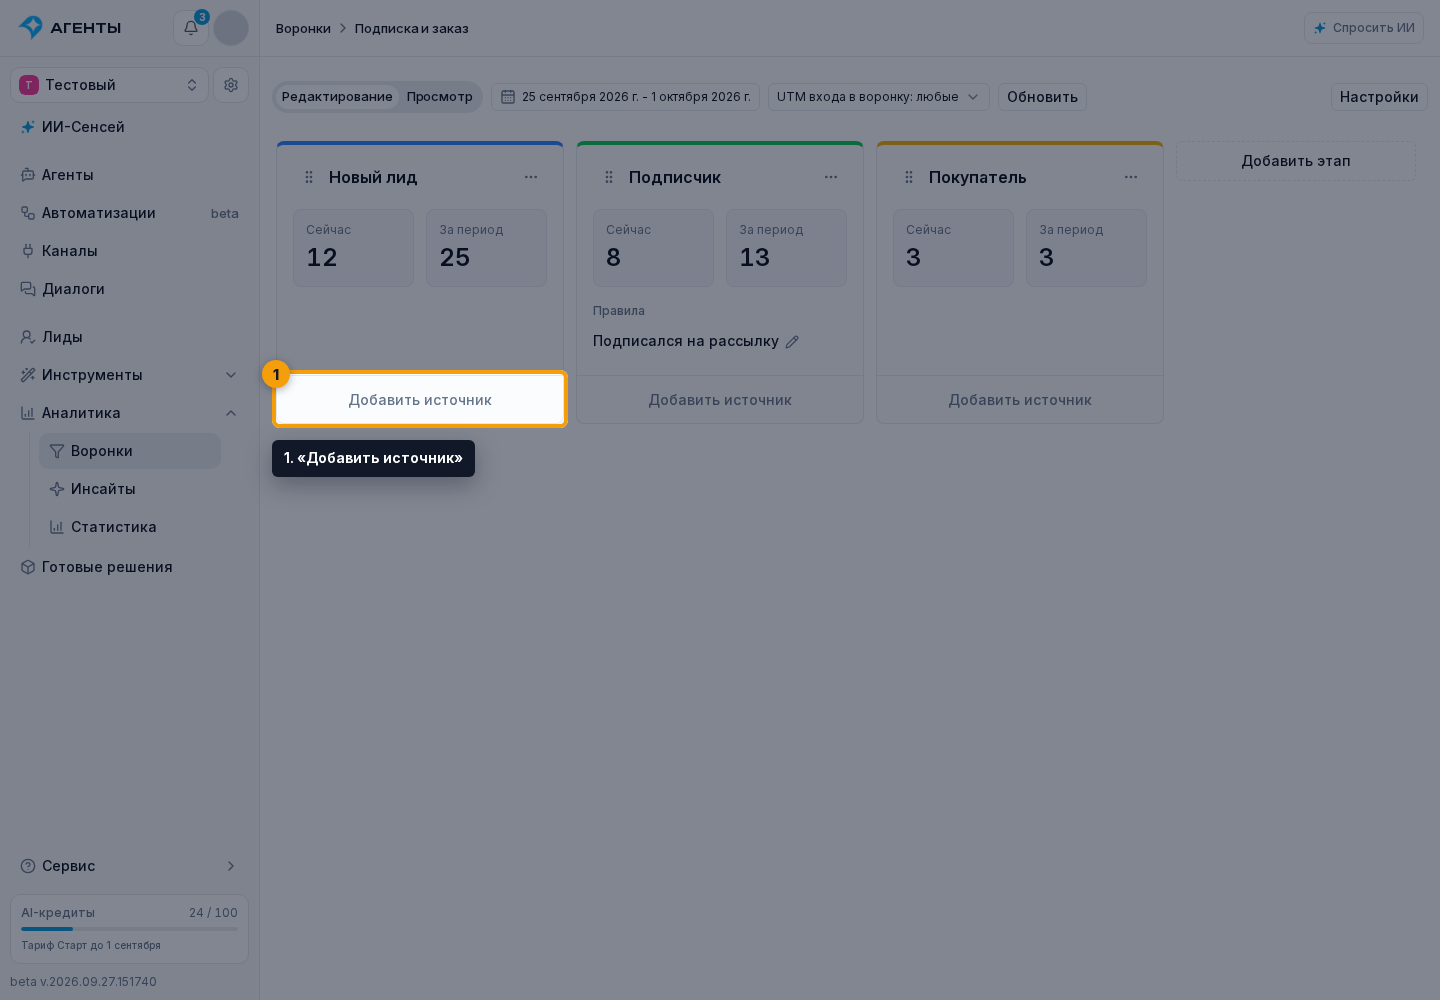This screenshot has height=1000, width=1440.
Task: Open more options for Новый лид stage
Action: (x=531, y=177)
